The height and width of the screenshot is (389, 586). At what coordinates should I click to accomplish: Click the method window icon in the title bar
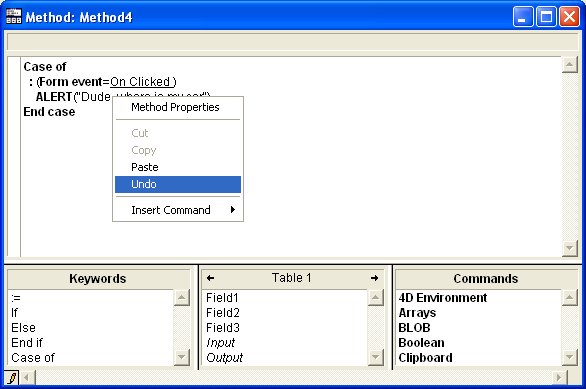point(14,17)
